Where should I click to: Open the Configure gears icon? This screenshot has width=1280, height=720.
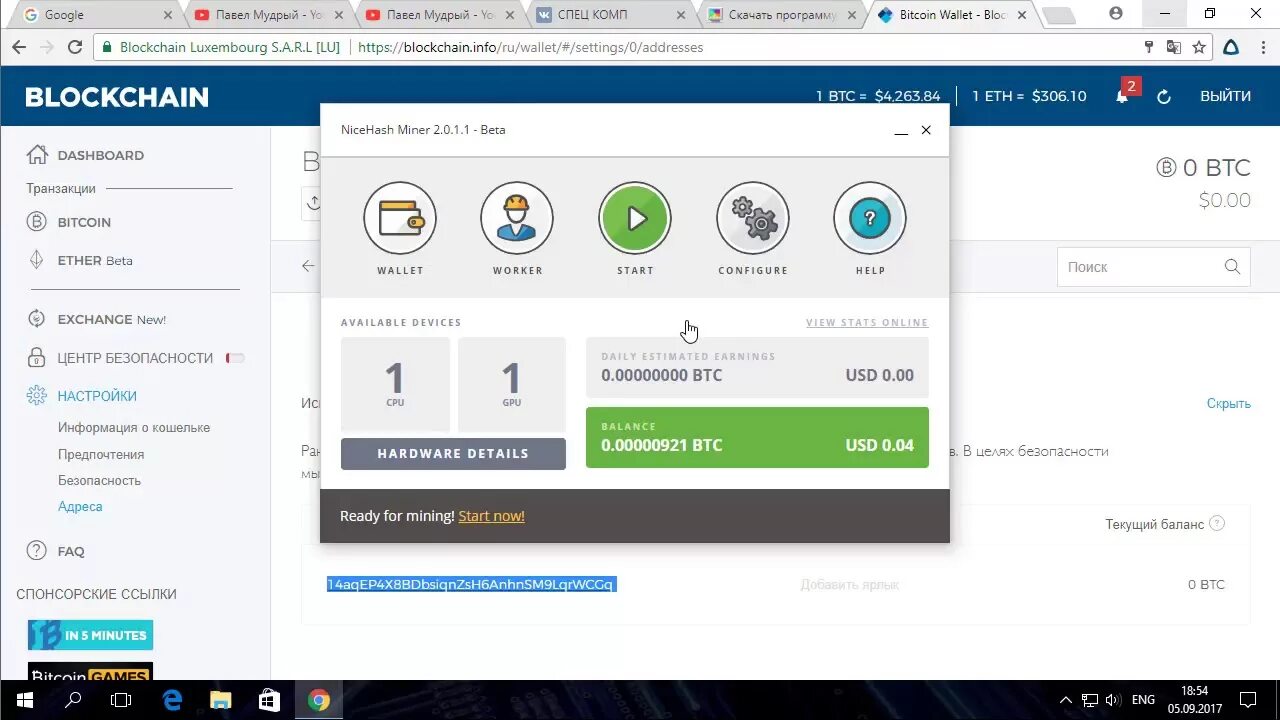pos(753,218)
